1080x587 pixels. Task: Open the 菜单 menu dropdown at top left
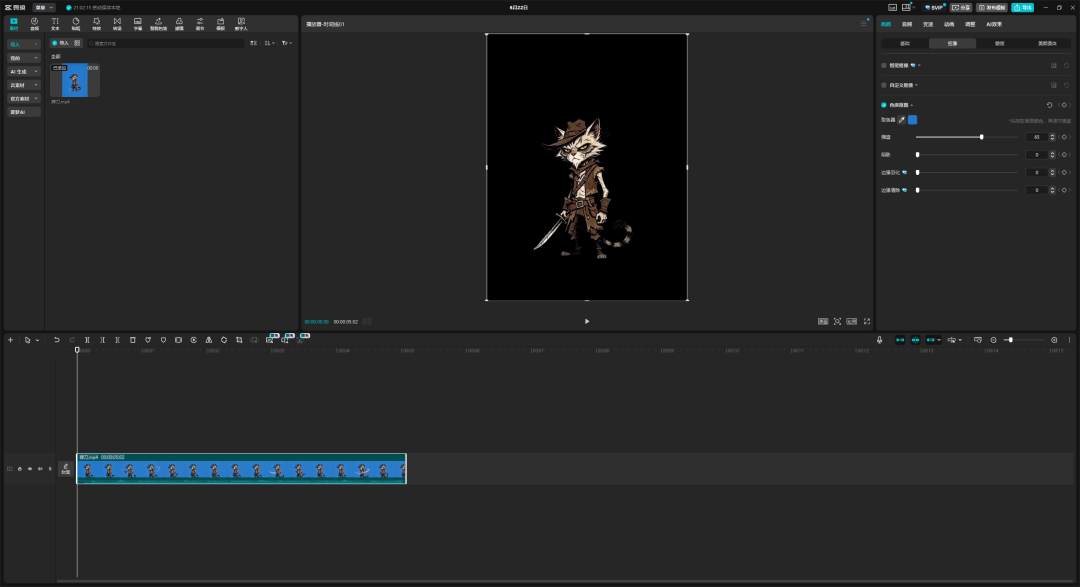pyautogui.click(x=44, y=8)
